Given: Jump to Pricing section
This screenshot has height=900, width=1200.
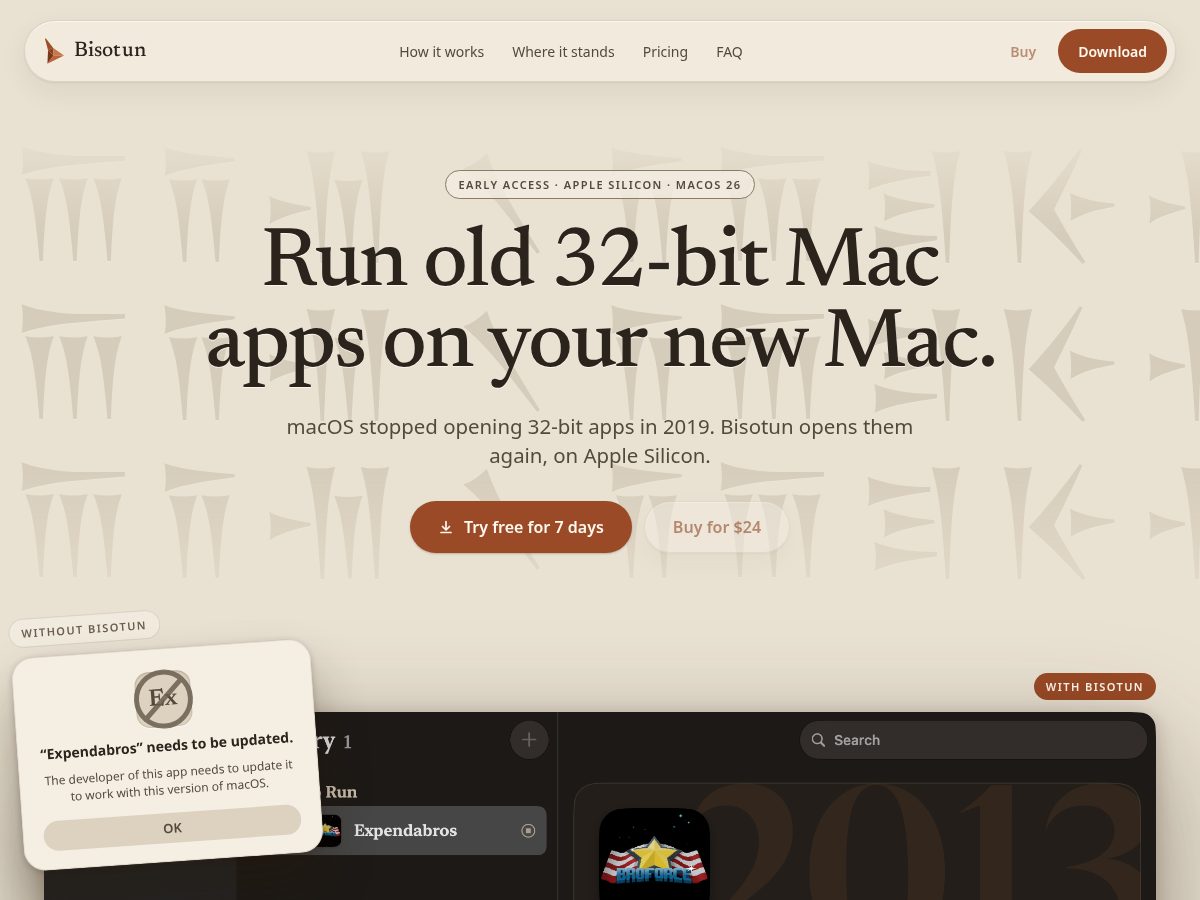Looking at the screenshot, I should point(665,52).
